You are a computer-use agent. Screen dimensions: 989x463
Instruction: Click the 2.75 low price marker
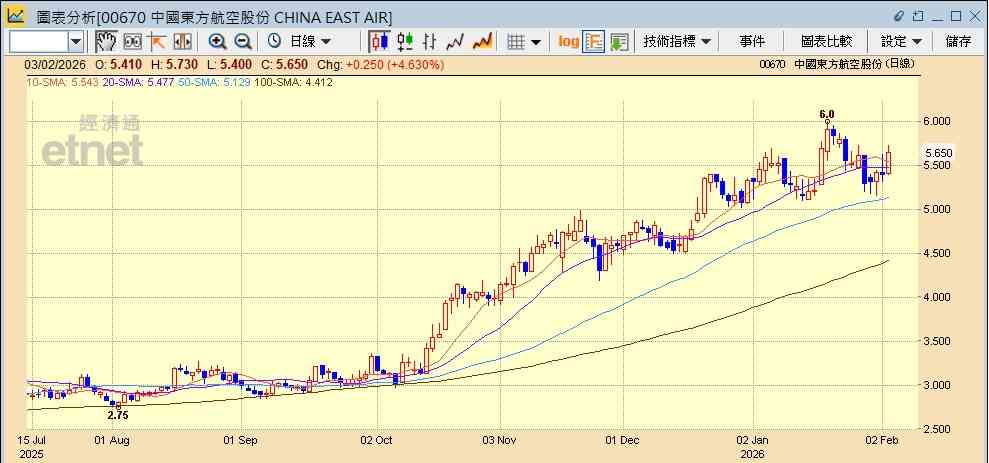click(x=118, y=415)
